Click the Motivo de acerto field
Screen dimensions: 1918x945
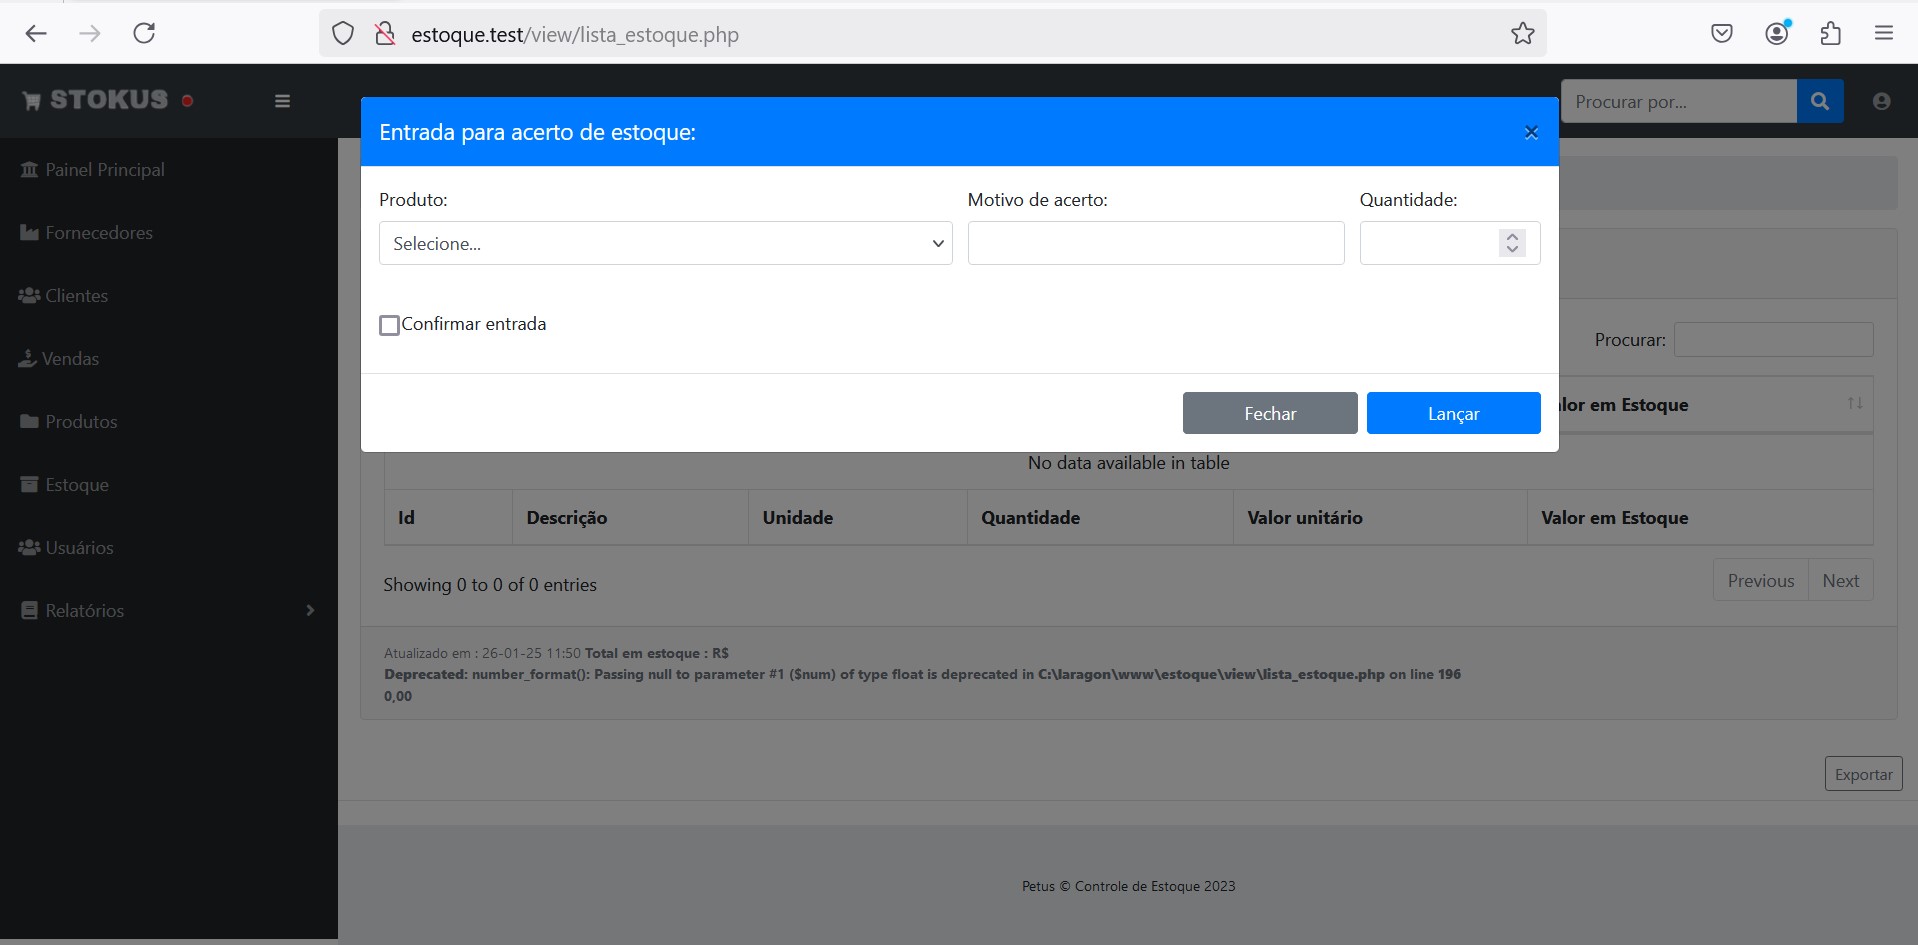tap(1155, 243)
